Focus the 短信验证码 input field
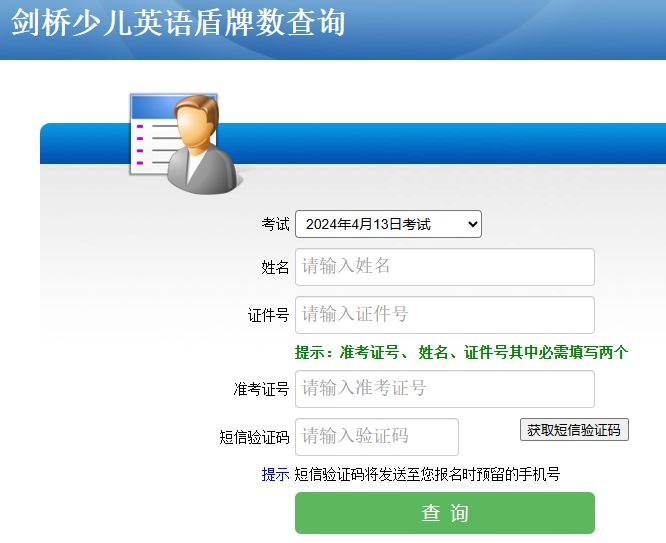This screenshot has width=666, height=543. pos(377,437)
